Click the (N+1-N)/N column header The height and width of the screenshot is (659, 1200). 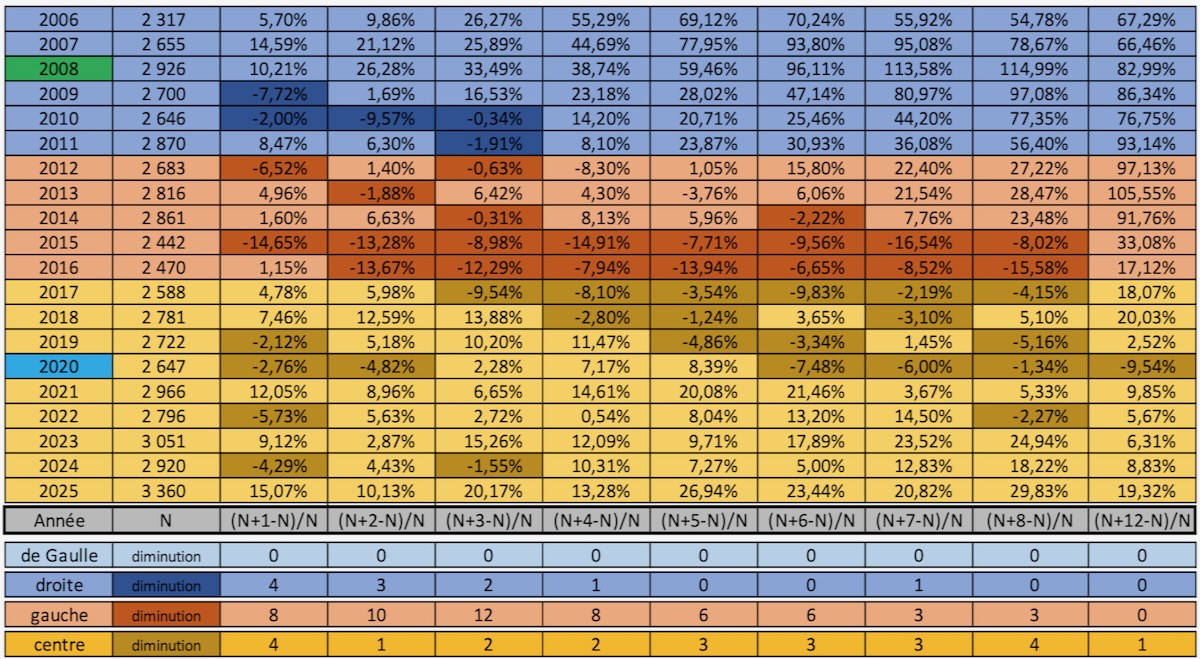(x=274, y=520)
